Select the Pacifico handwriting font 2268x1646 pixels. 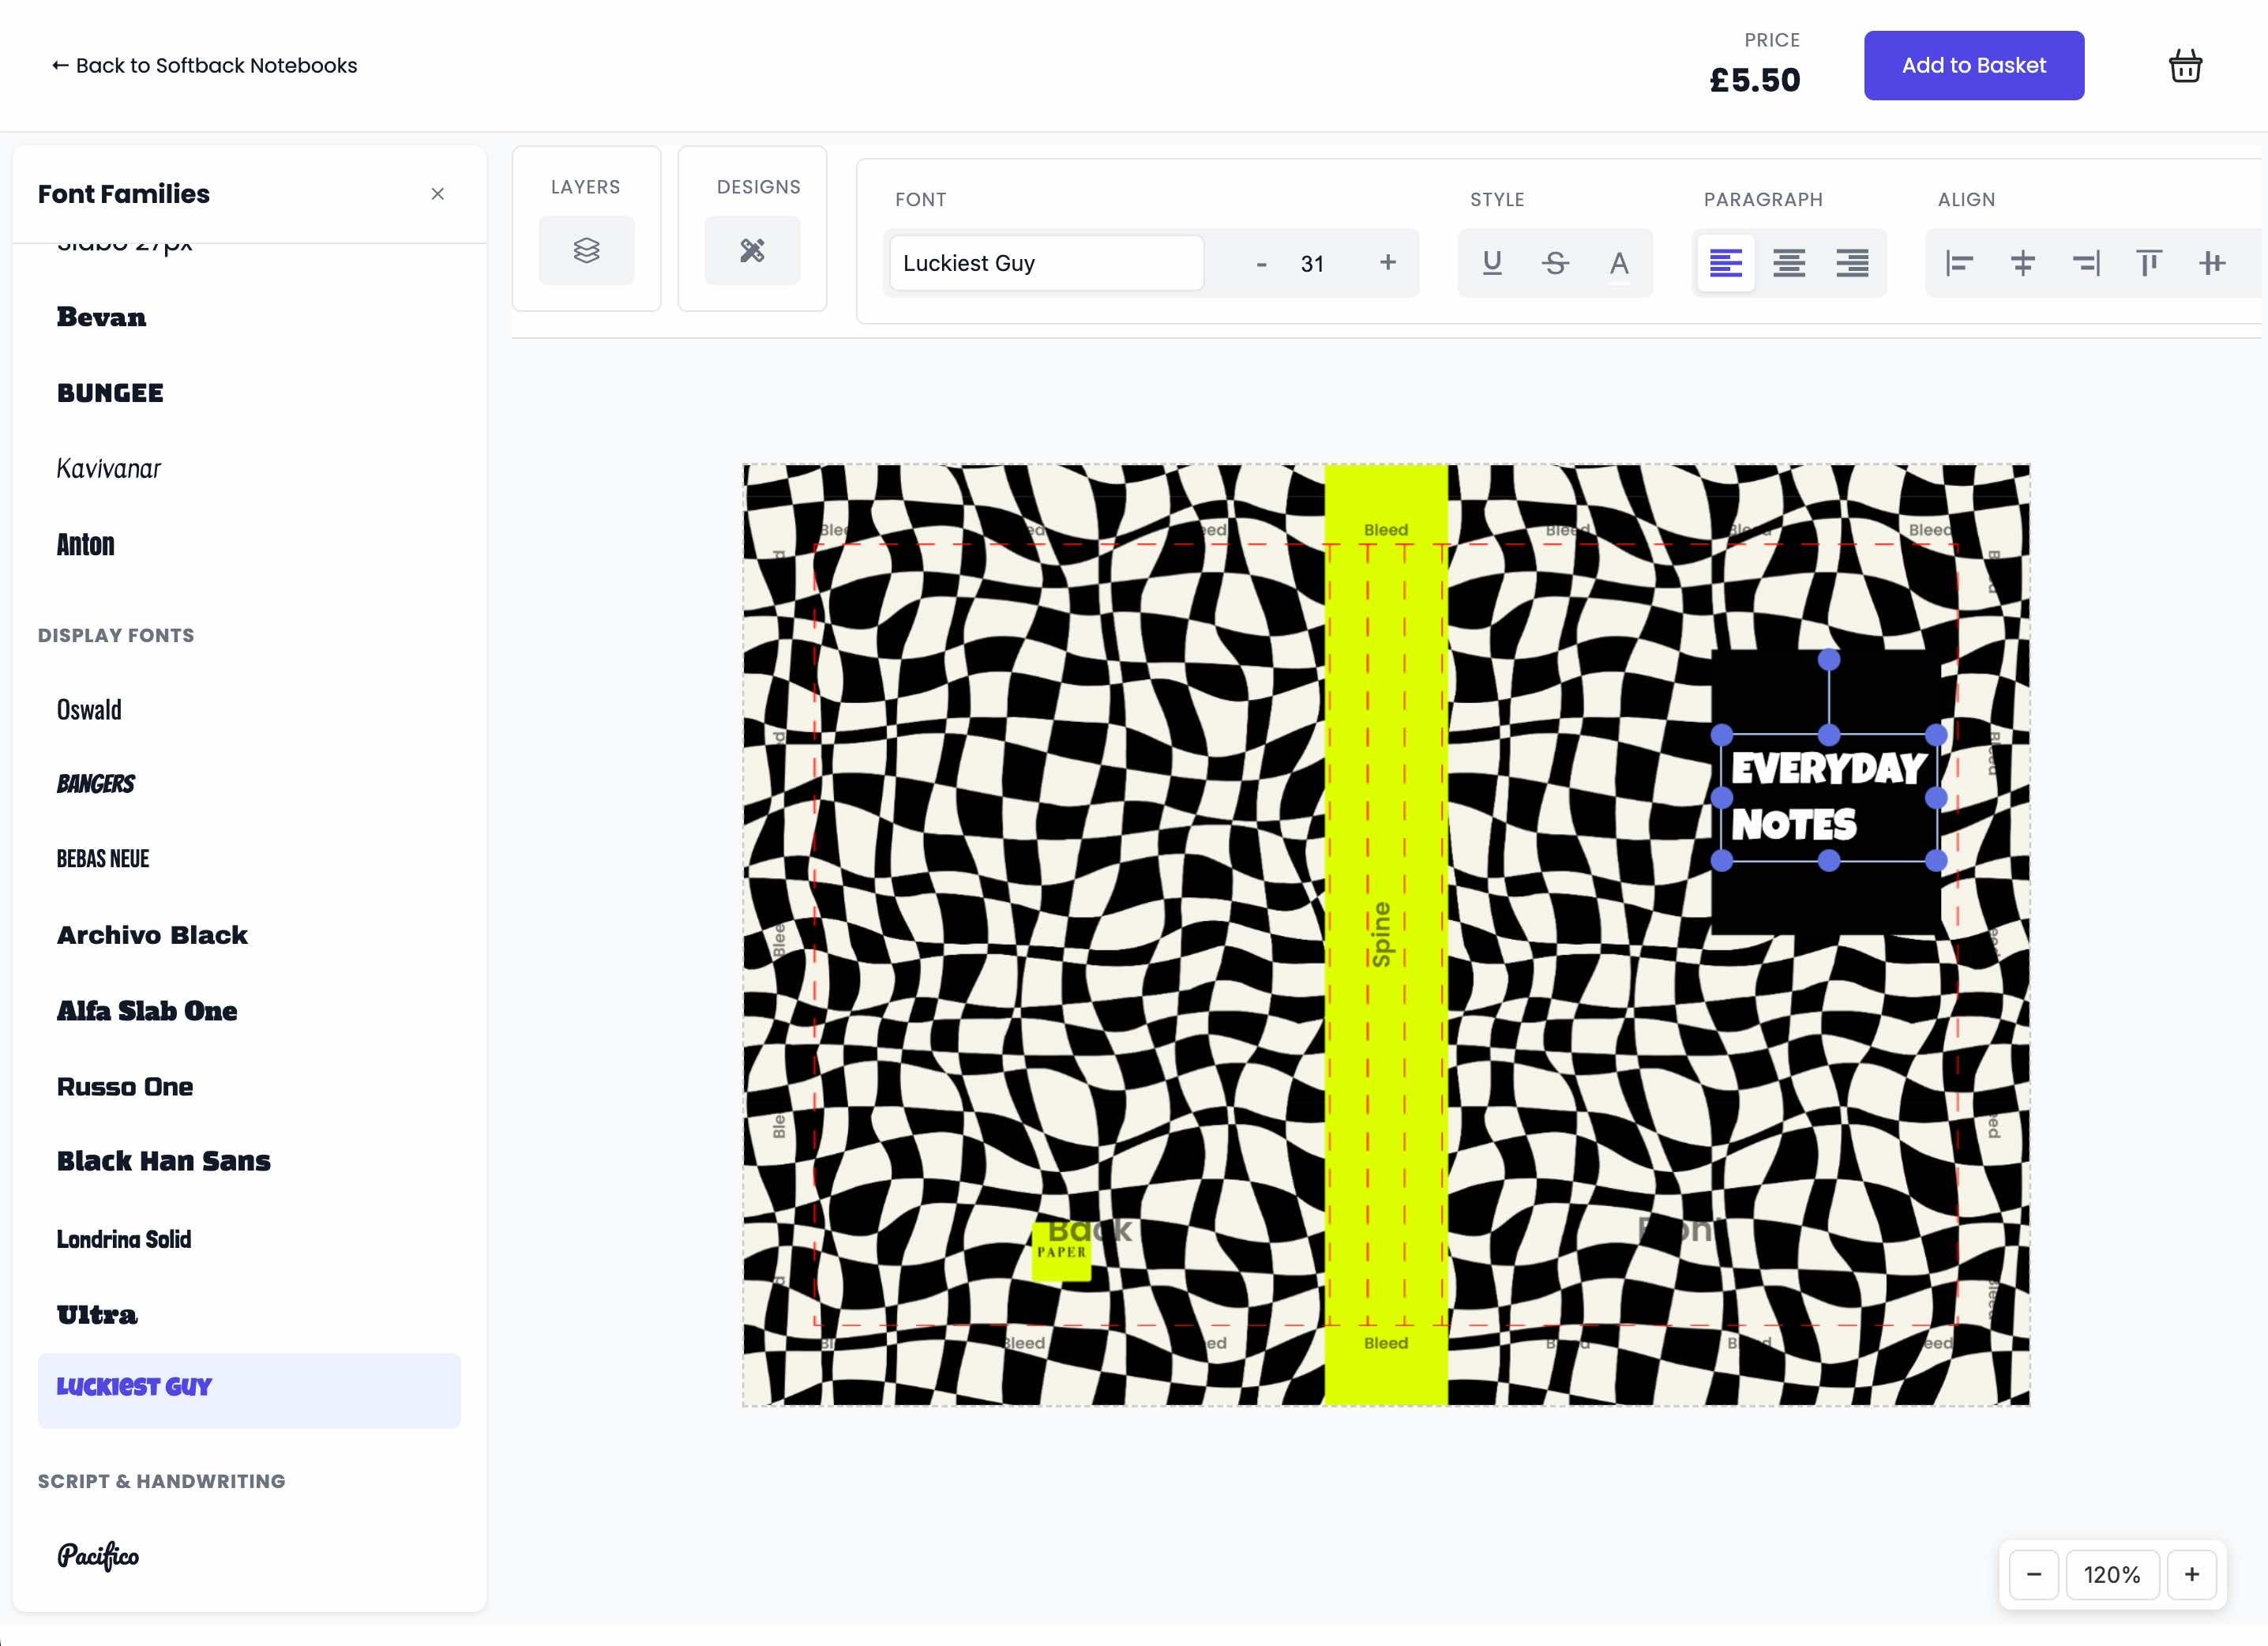[97, 1555]
